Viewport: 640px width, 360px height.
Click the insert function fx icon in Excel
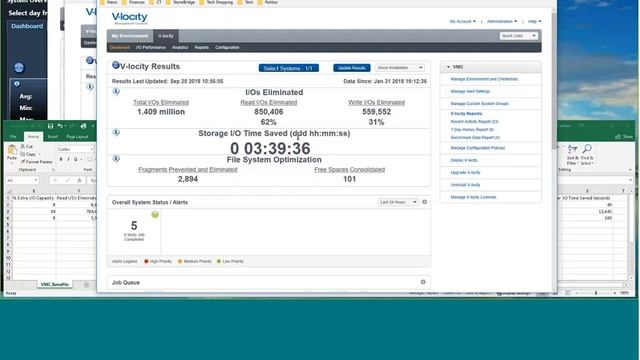[x=80, y=180]
